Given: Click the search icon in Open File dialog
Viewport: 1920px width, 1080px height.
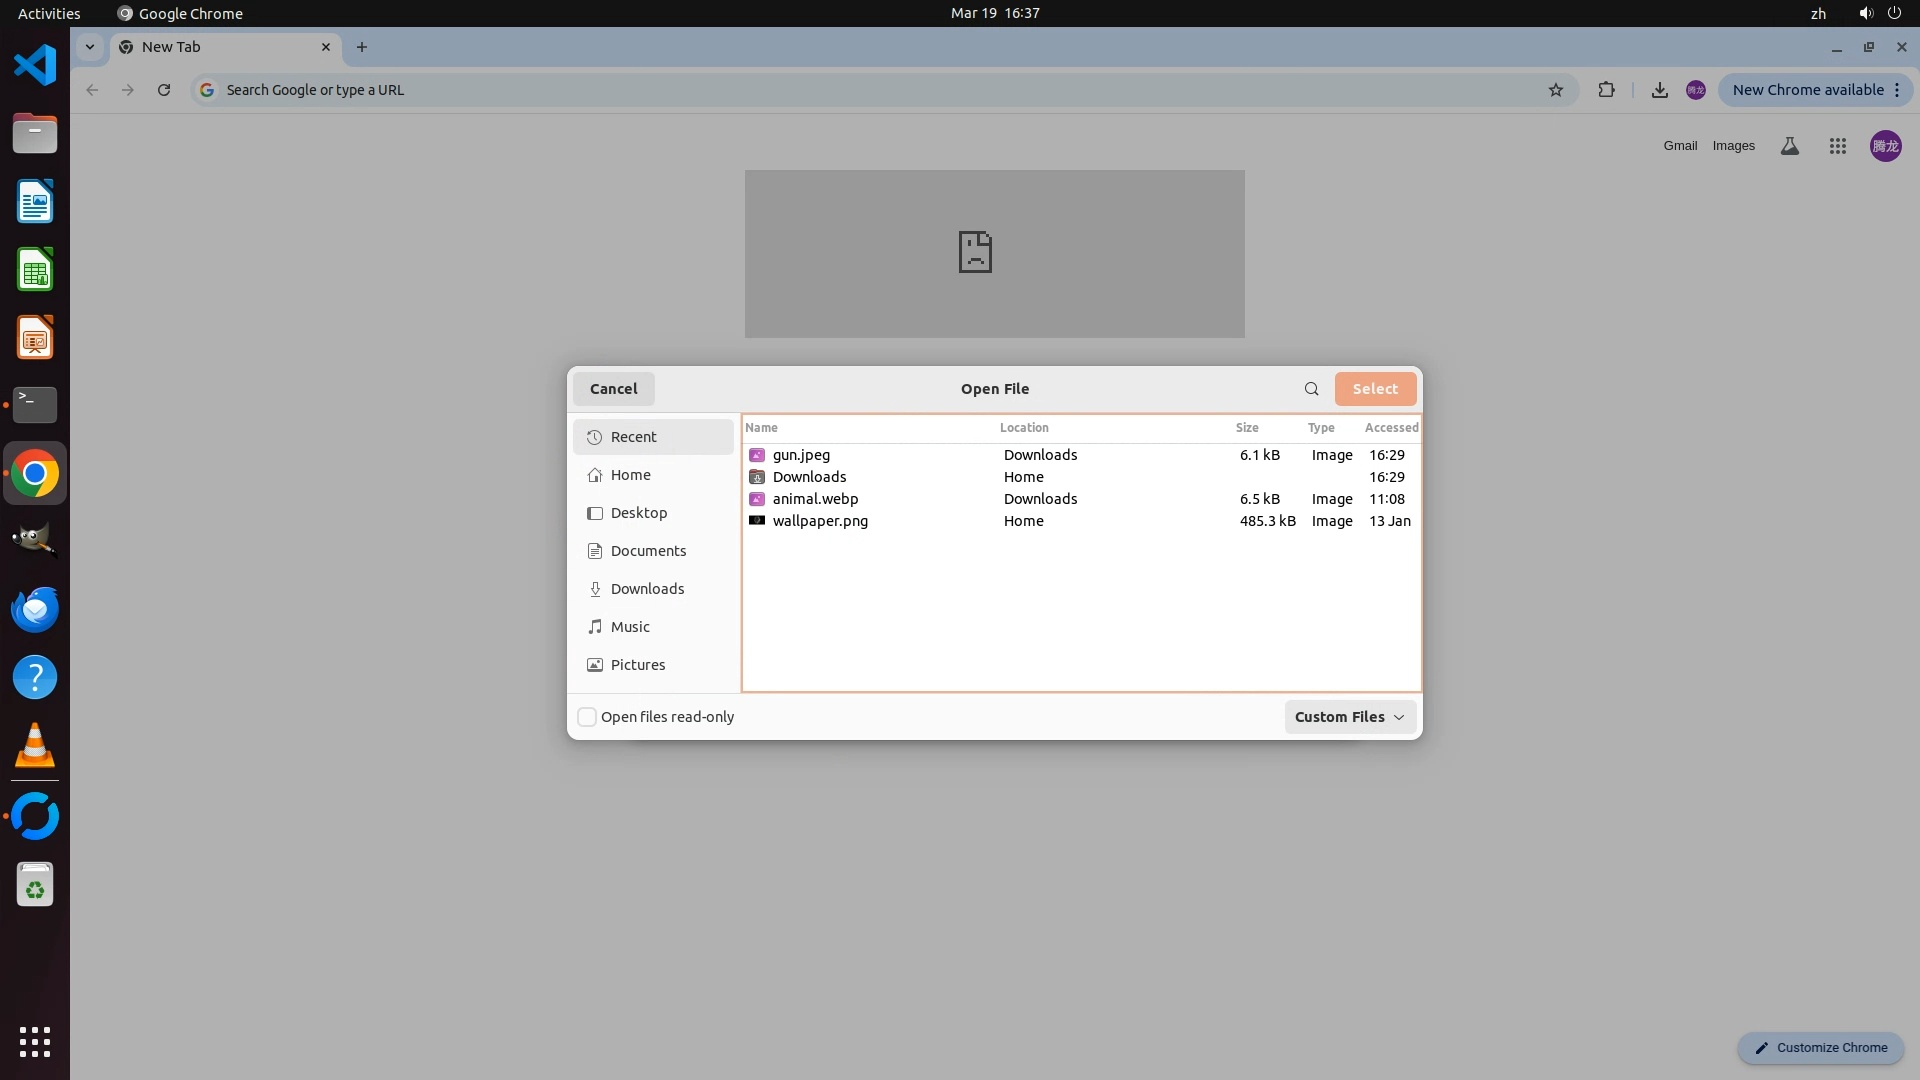Looking at the screenshot, I should 1311,389.
